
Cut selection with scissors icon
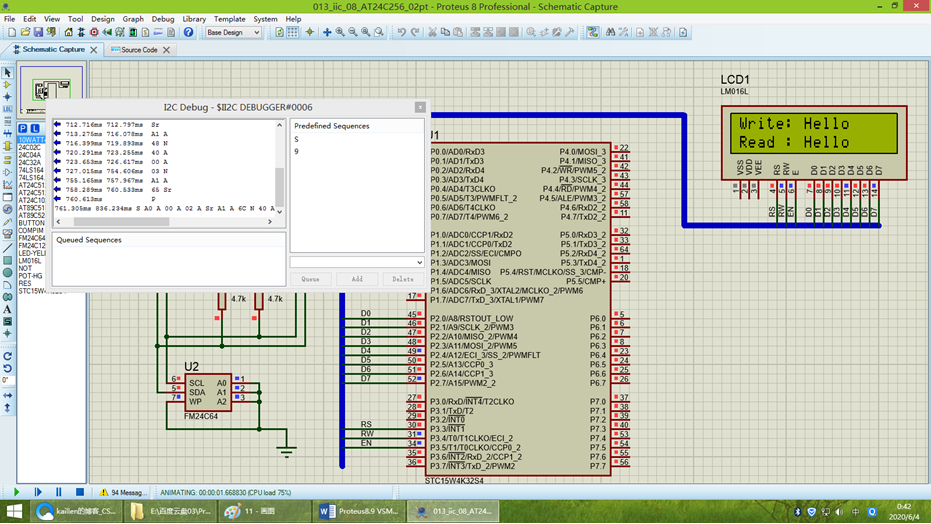[x=432, y=33]
